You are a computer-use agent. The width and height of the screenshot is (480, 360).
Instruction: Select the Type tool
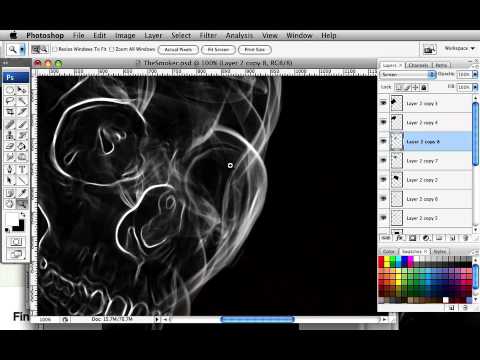pyautogui.click(x=22, y=169)
